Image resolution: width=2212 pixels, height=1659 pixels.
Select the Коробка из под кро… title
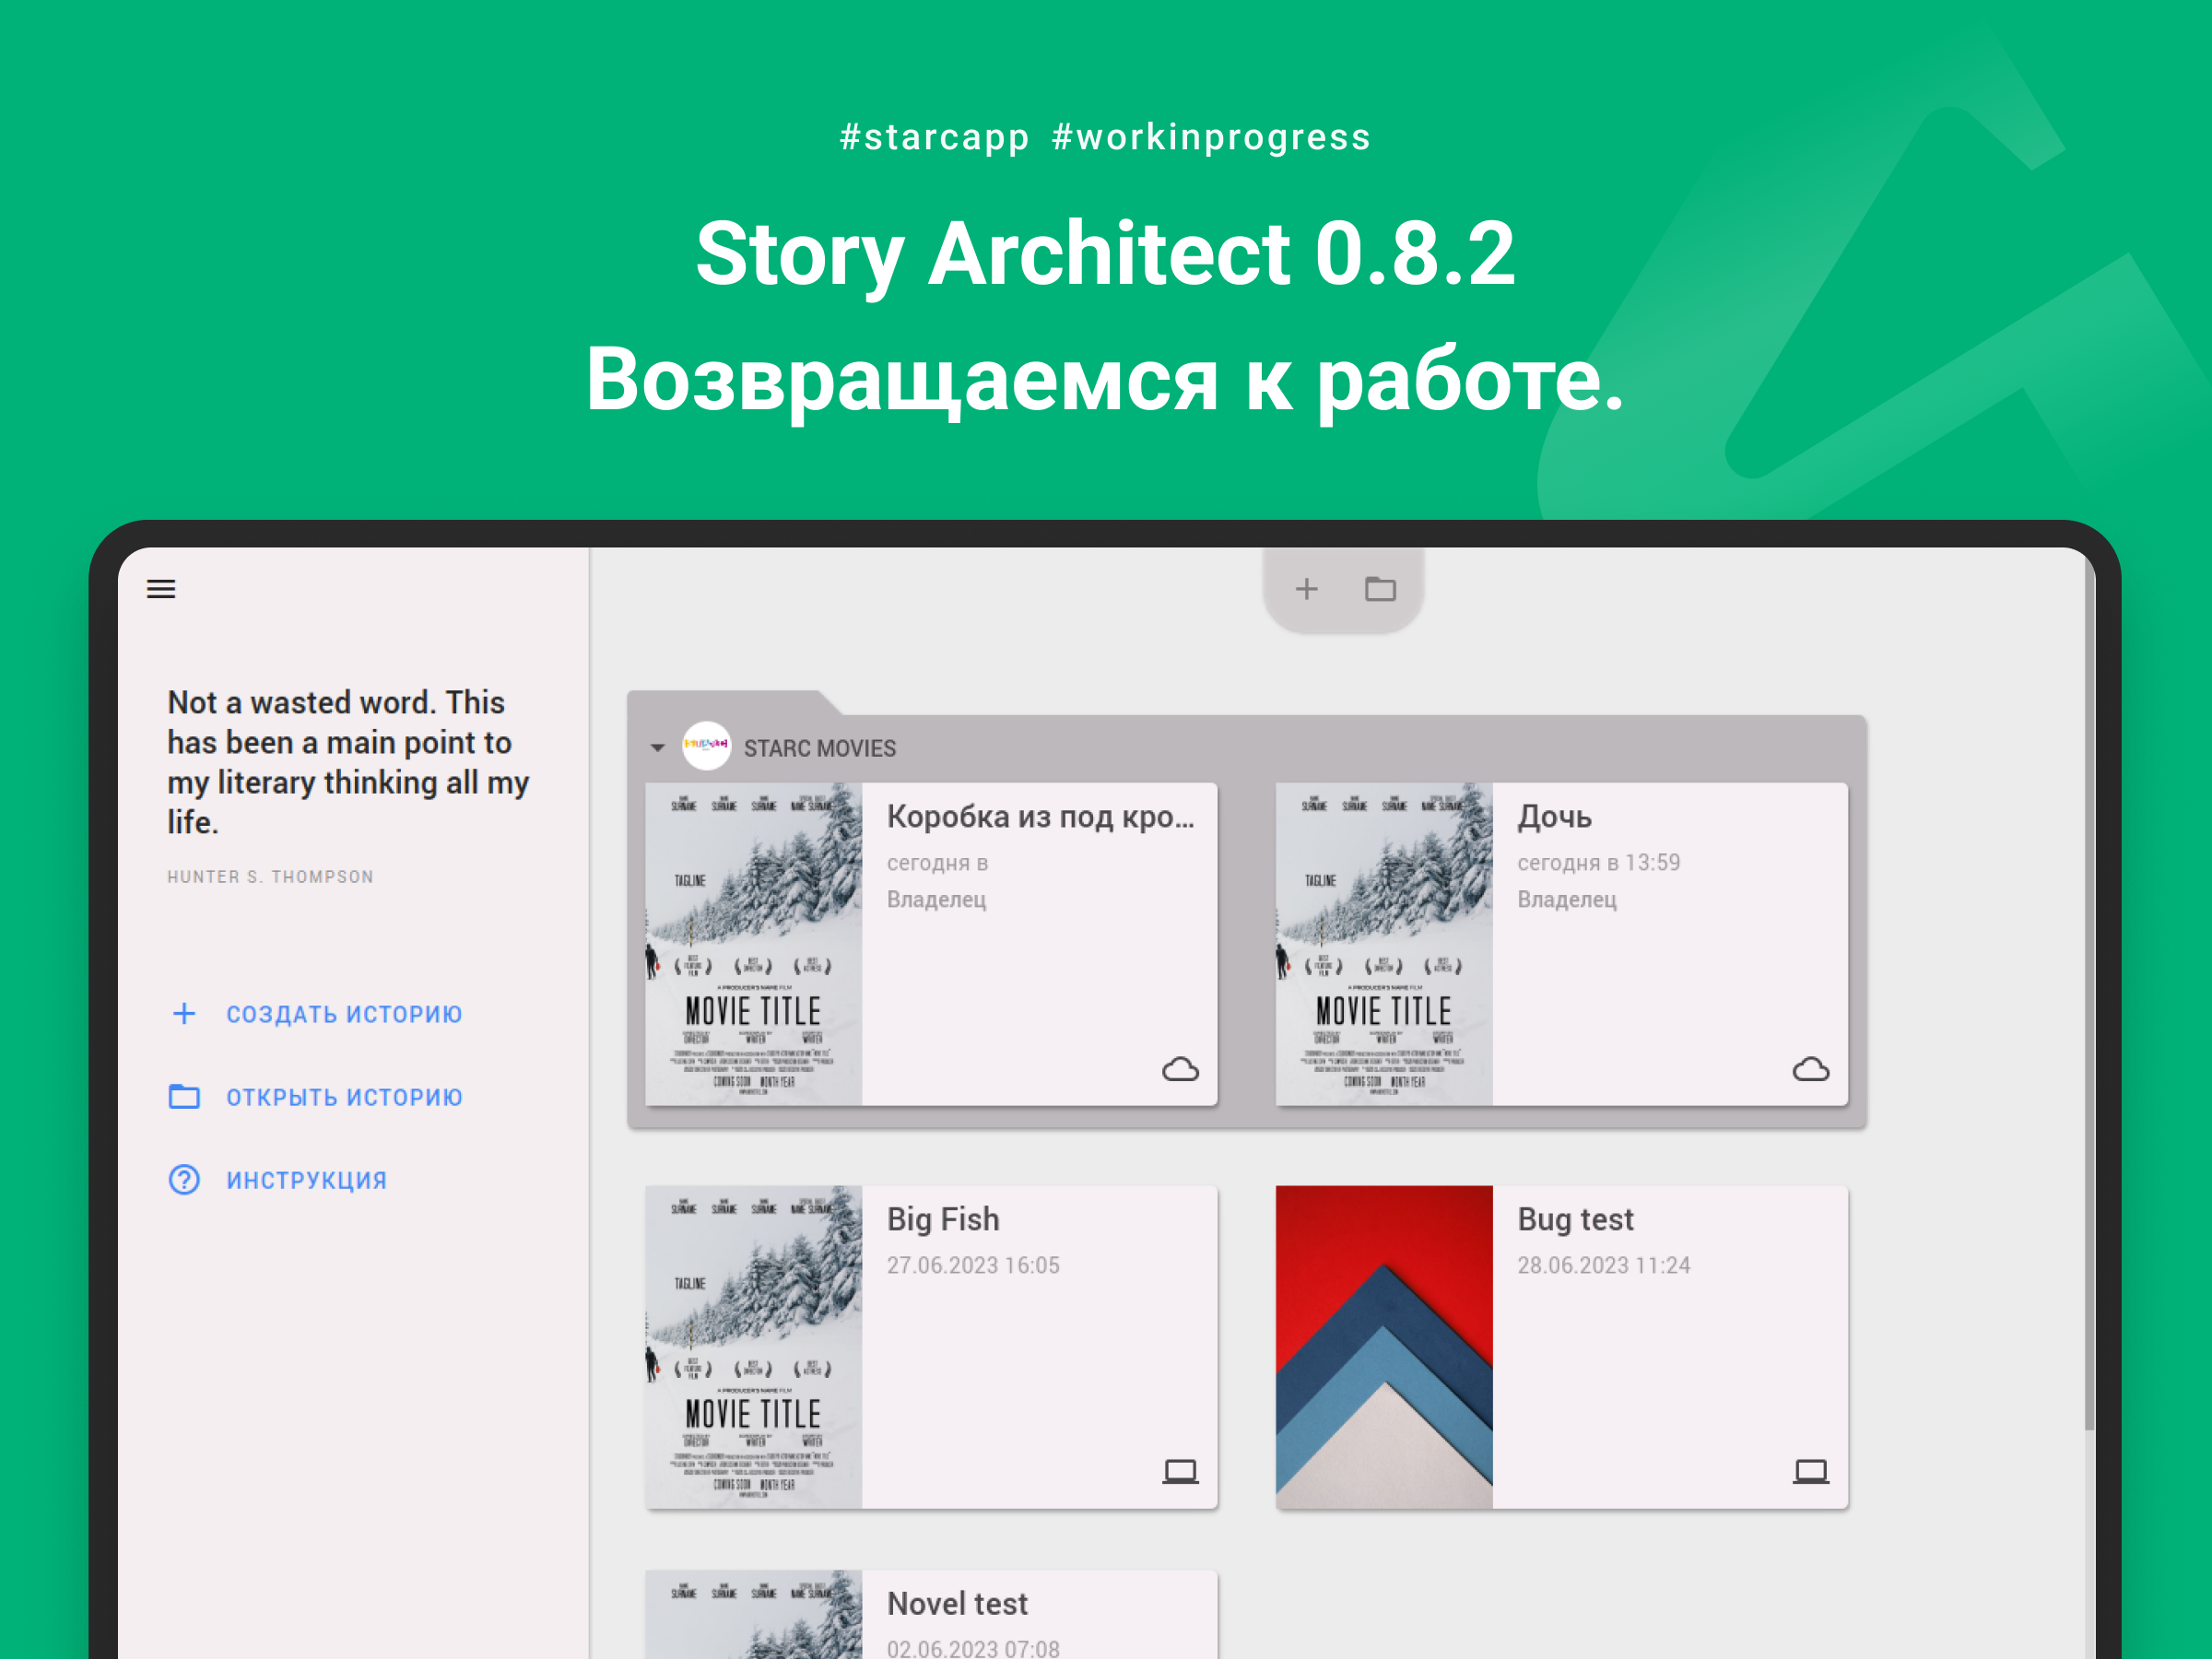[x=1040, y=817]
